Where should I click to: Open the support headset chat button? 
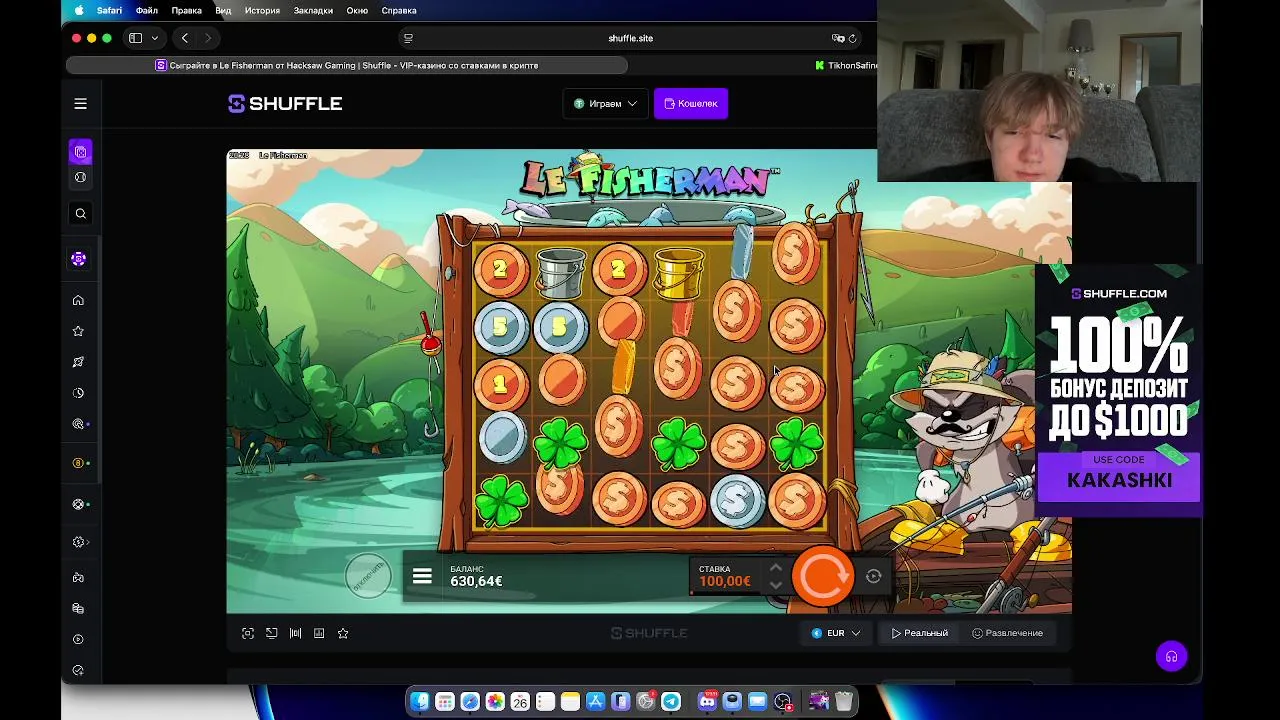pos(1171,656)
